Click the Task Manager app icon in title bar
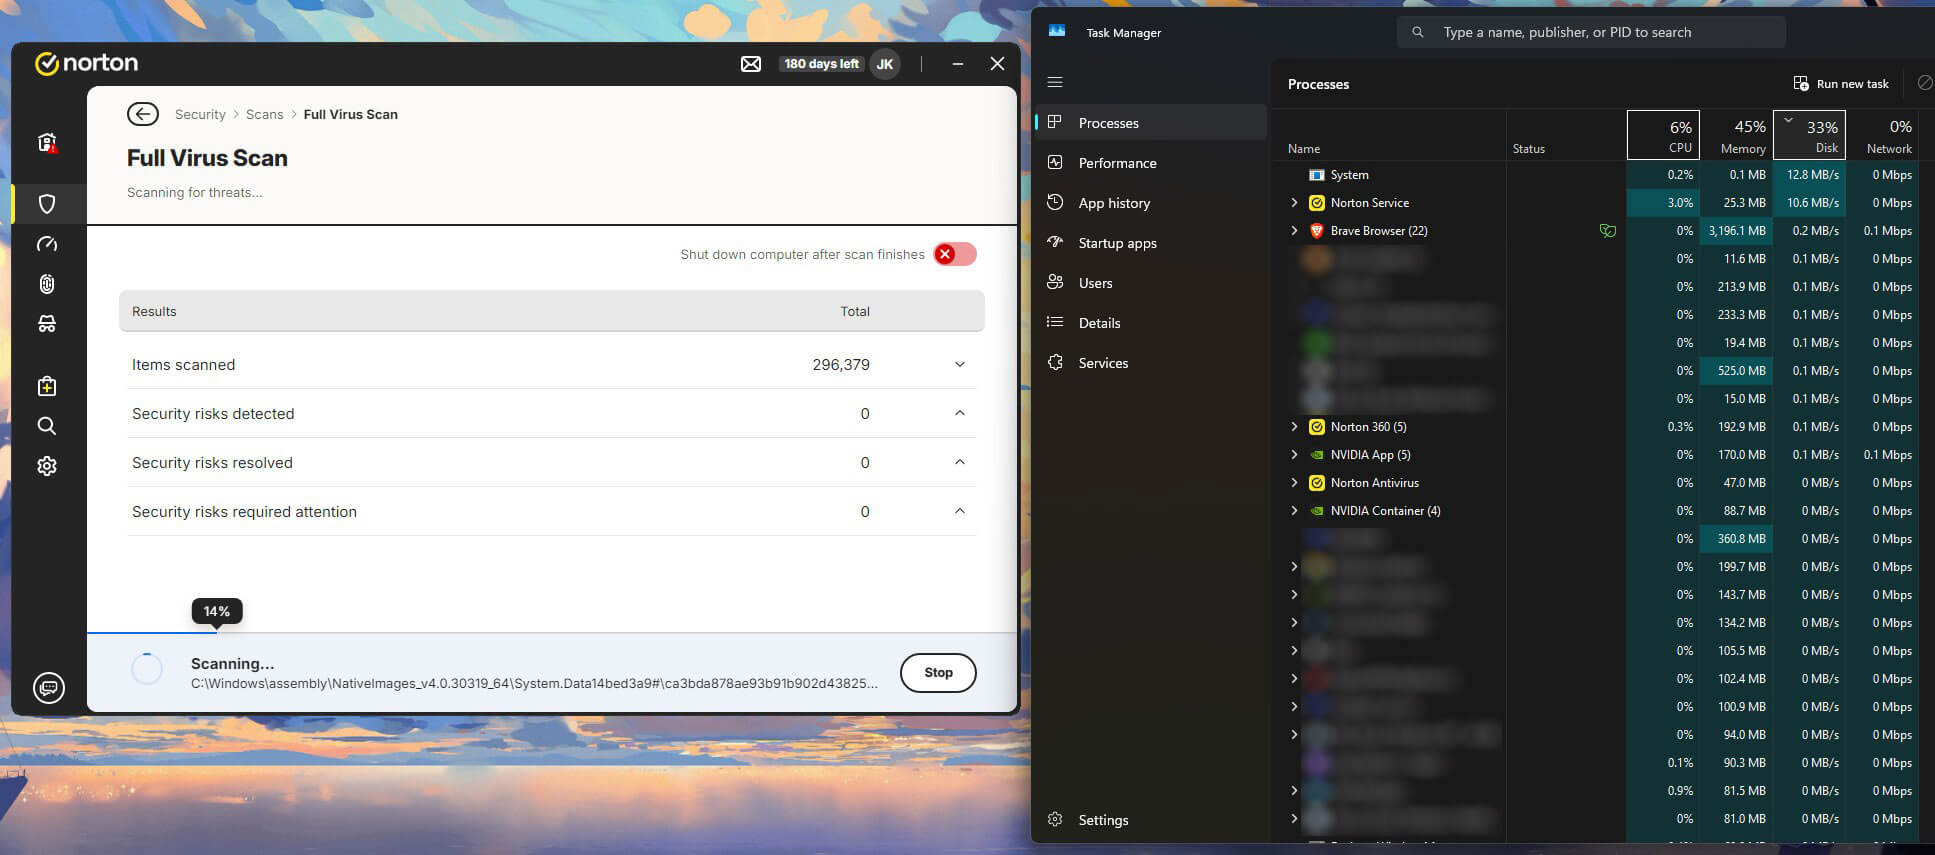This screenshot has height=855, width=1935. (1057, 31)
